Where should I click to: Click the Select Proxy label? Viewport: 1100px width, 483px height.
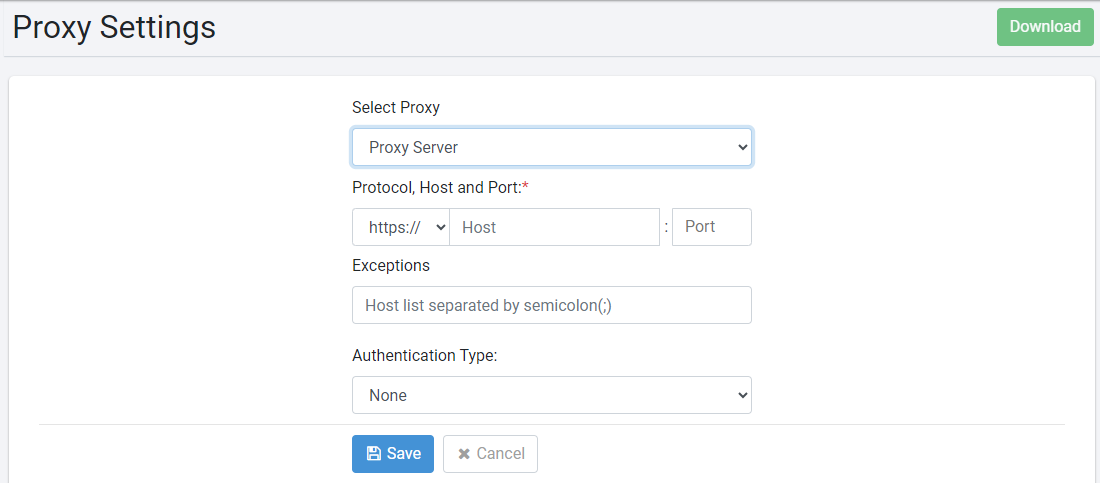pos(396,107)
